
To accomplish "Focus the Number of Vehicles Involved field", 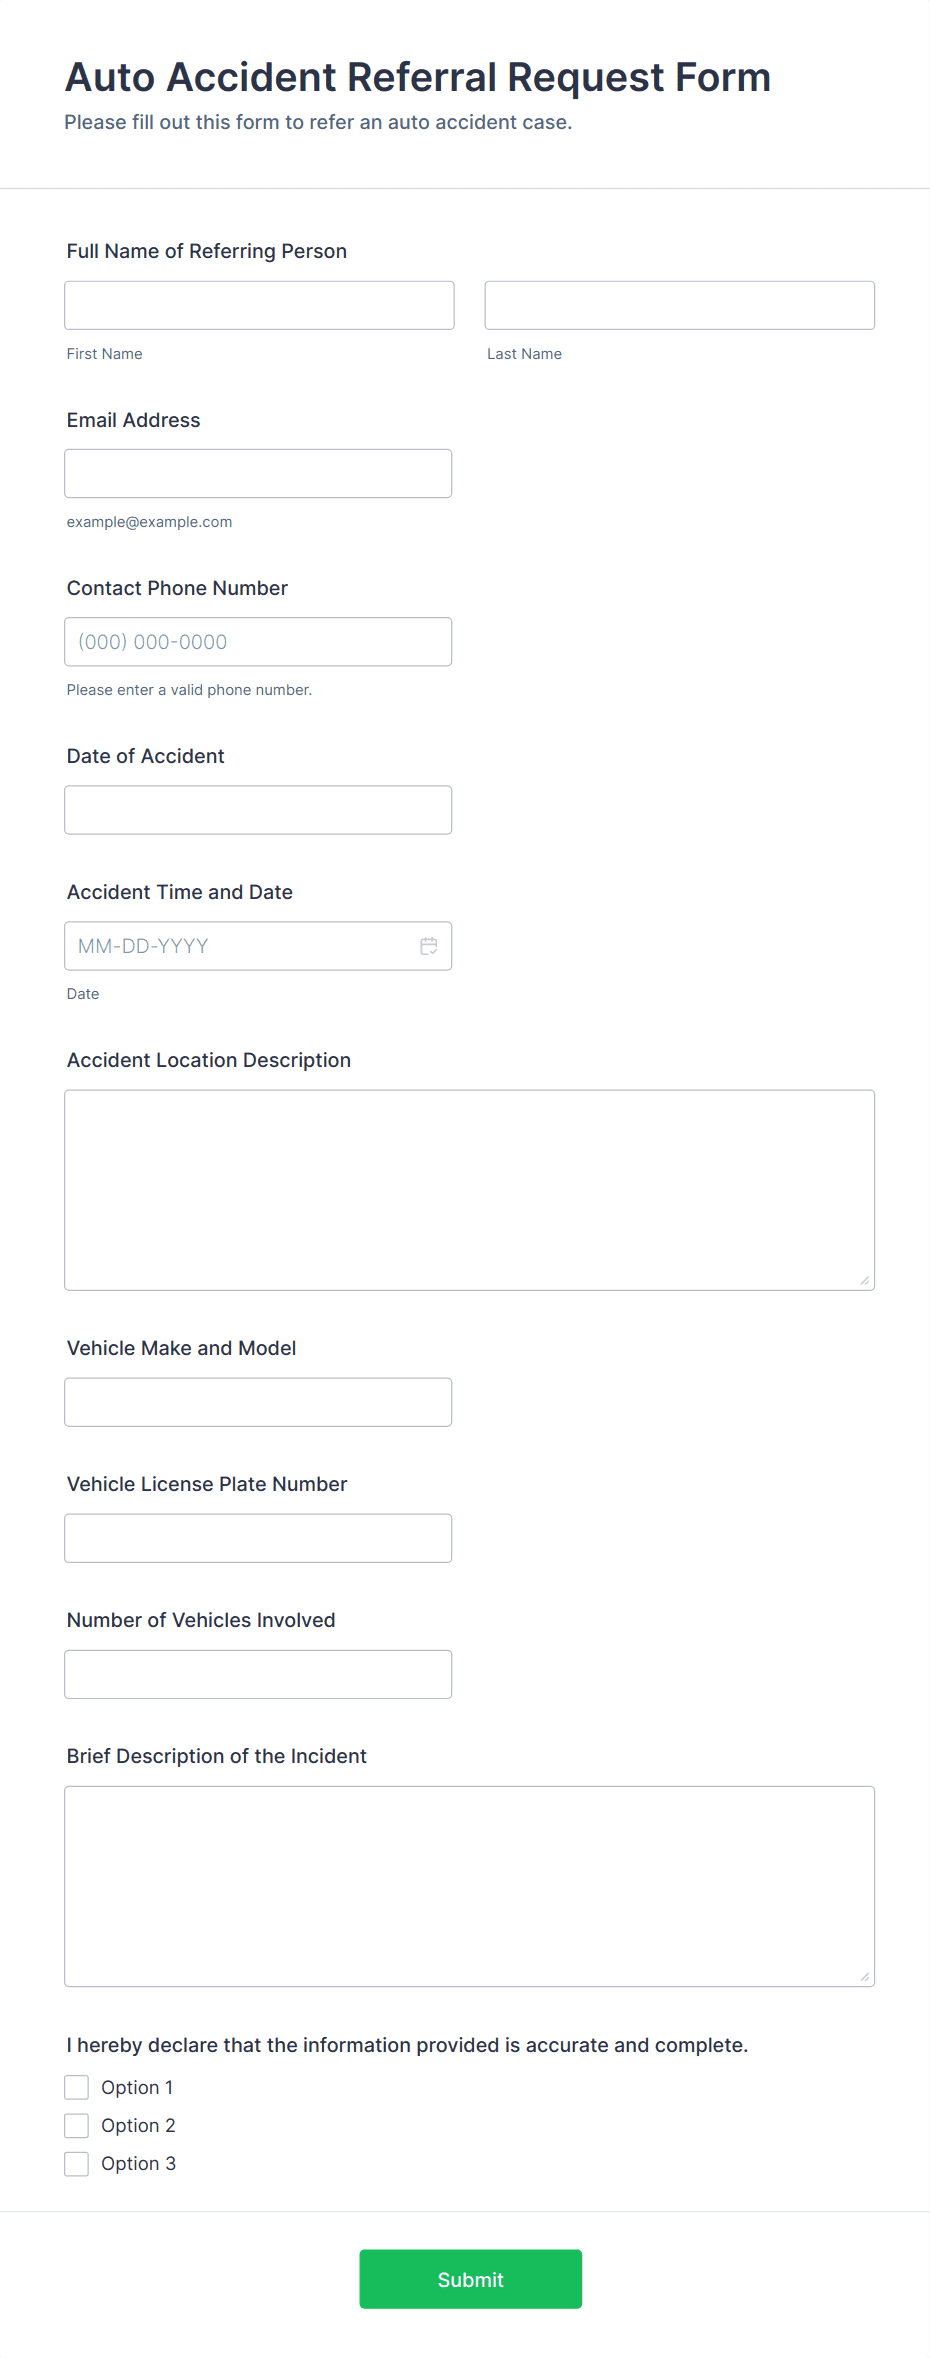I will [258, 1673].
